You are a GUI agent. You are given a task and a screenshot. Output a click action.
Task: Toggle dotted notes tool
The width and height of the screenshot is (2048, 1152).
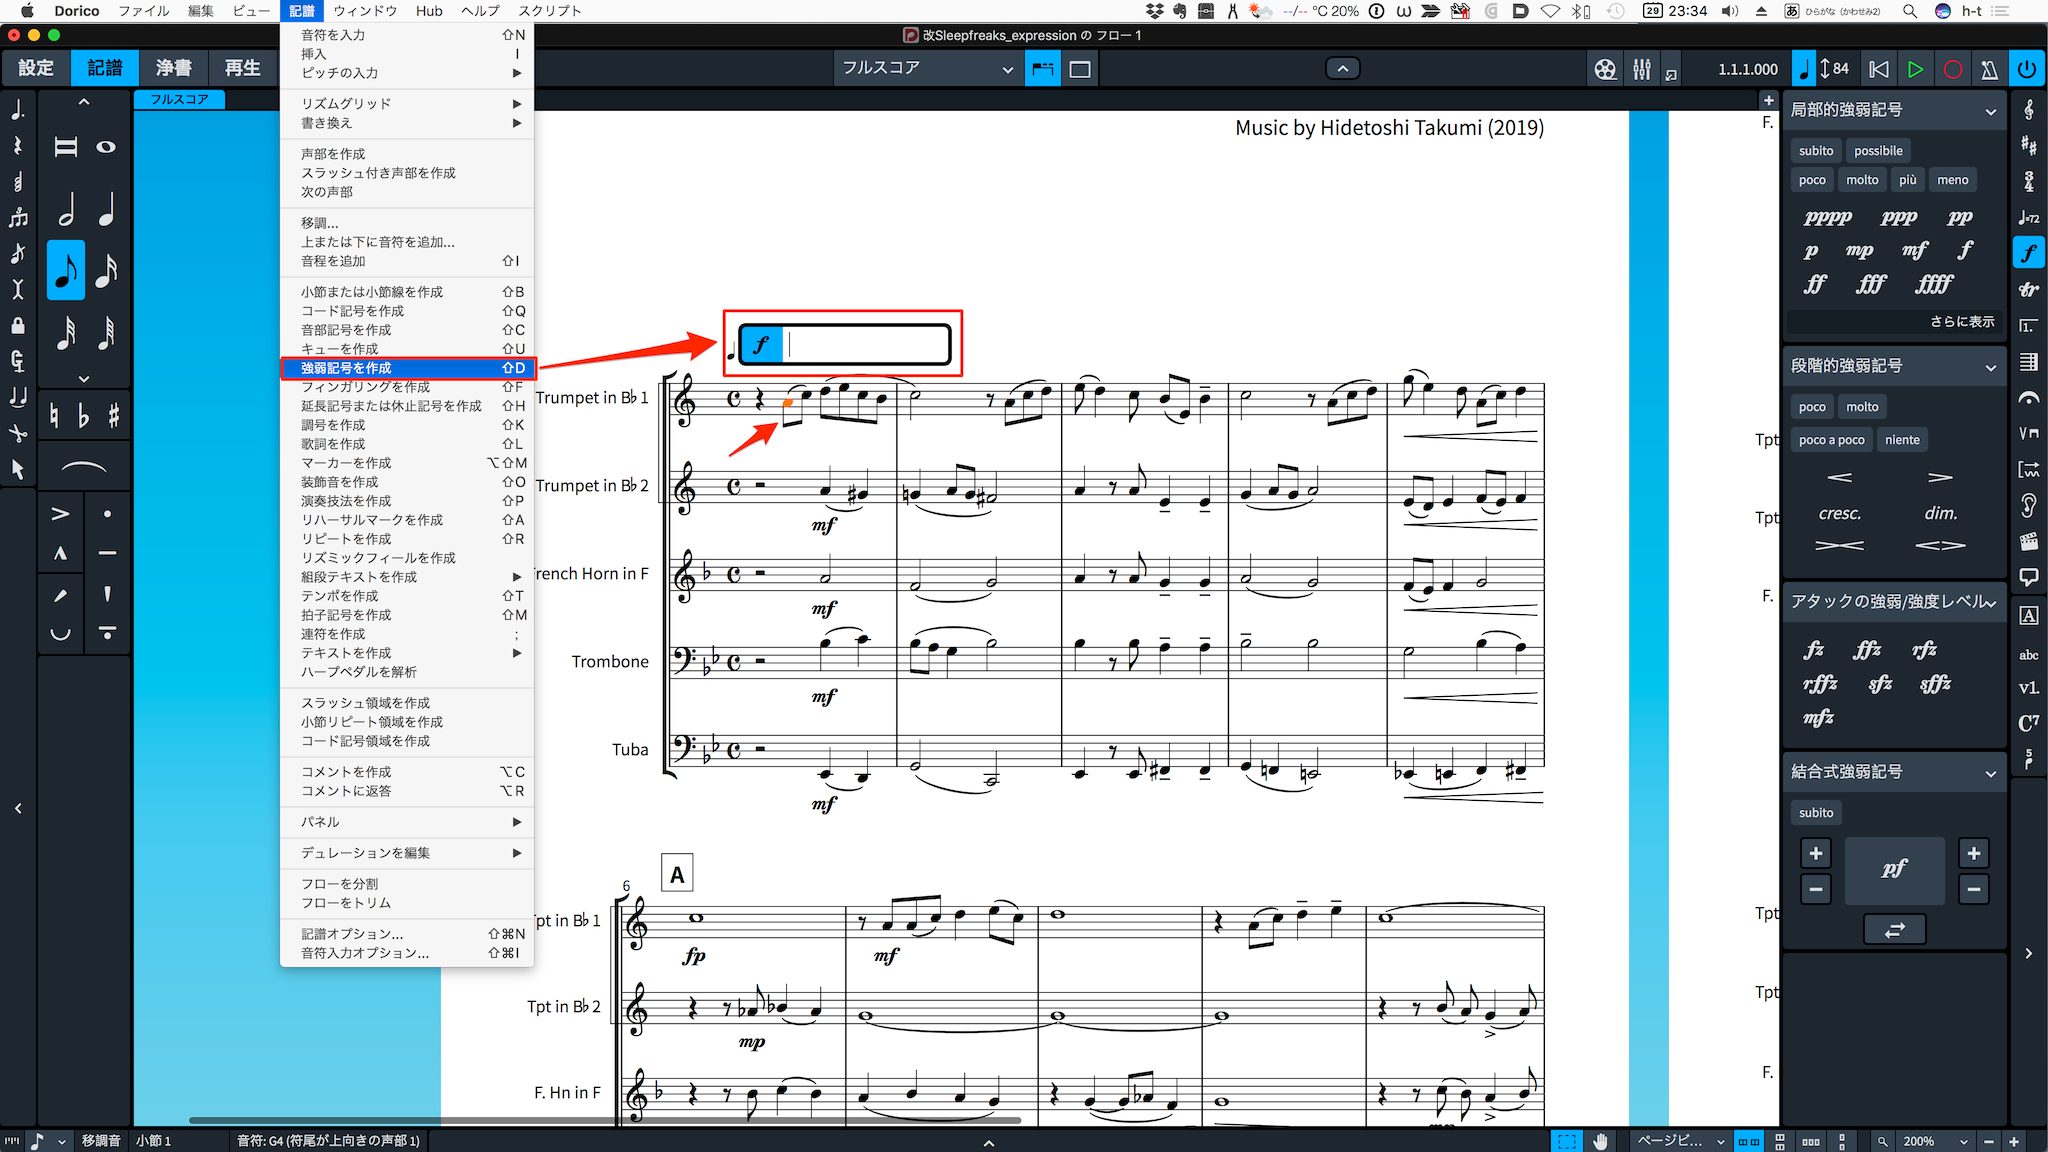pos(18,109)
